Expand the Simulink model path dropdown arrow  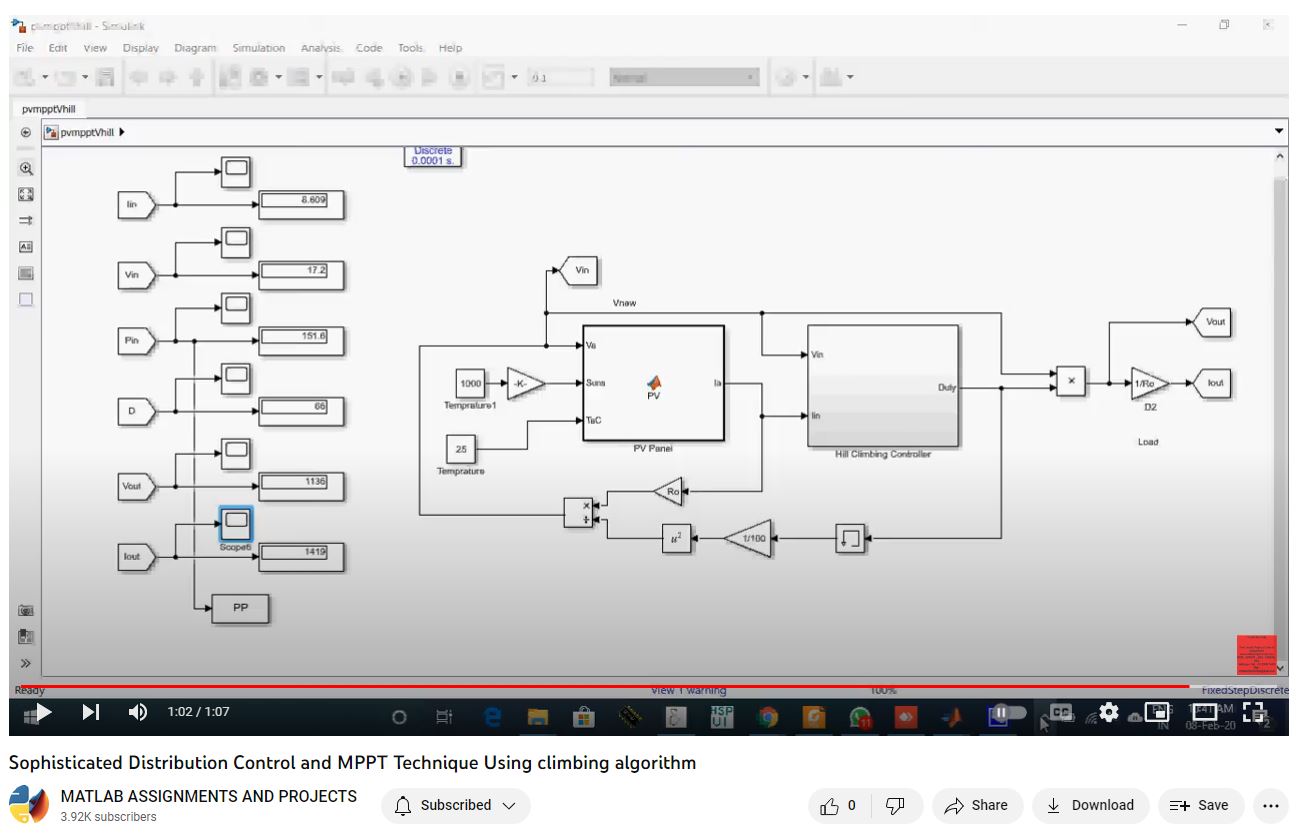click(x=1279, y=132)
